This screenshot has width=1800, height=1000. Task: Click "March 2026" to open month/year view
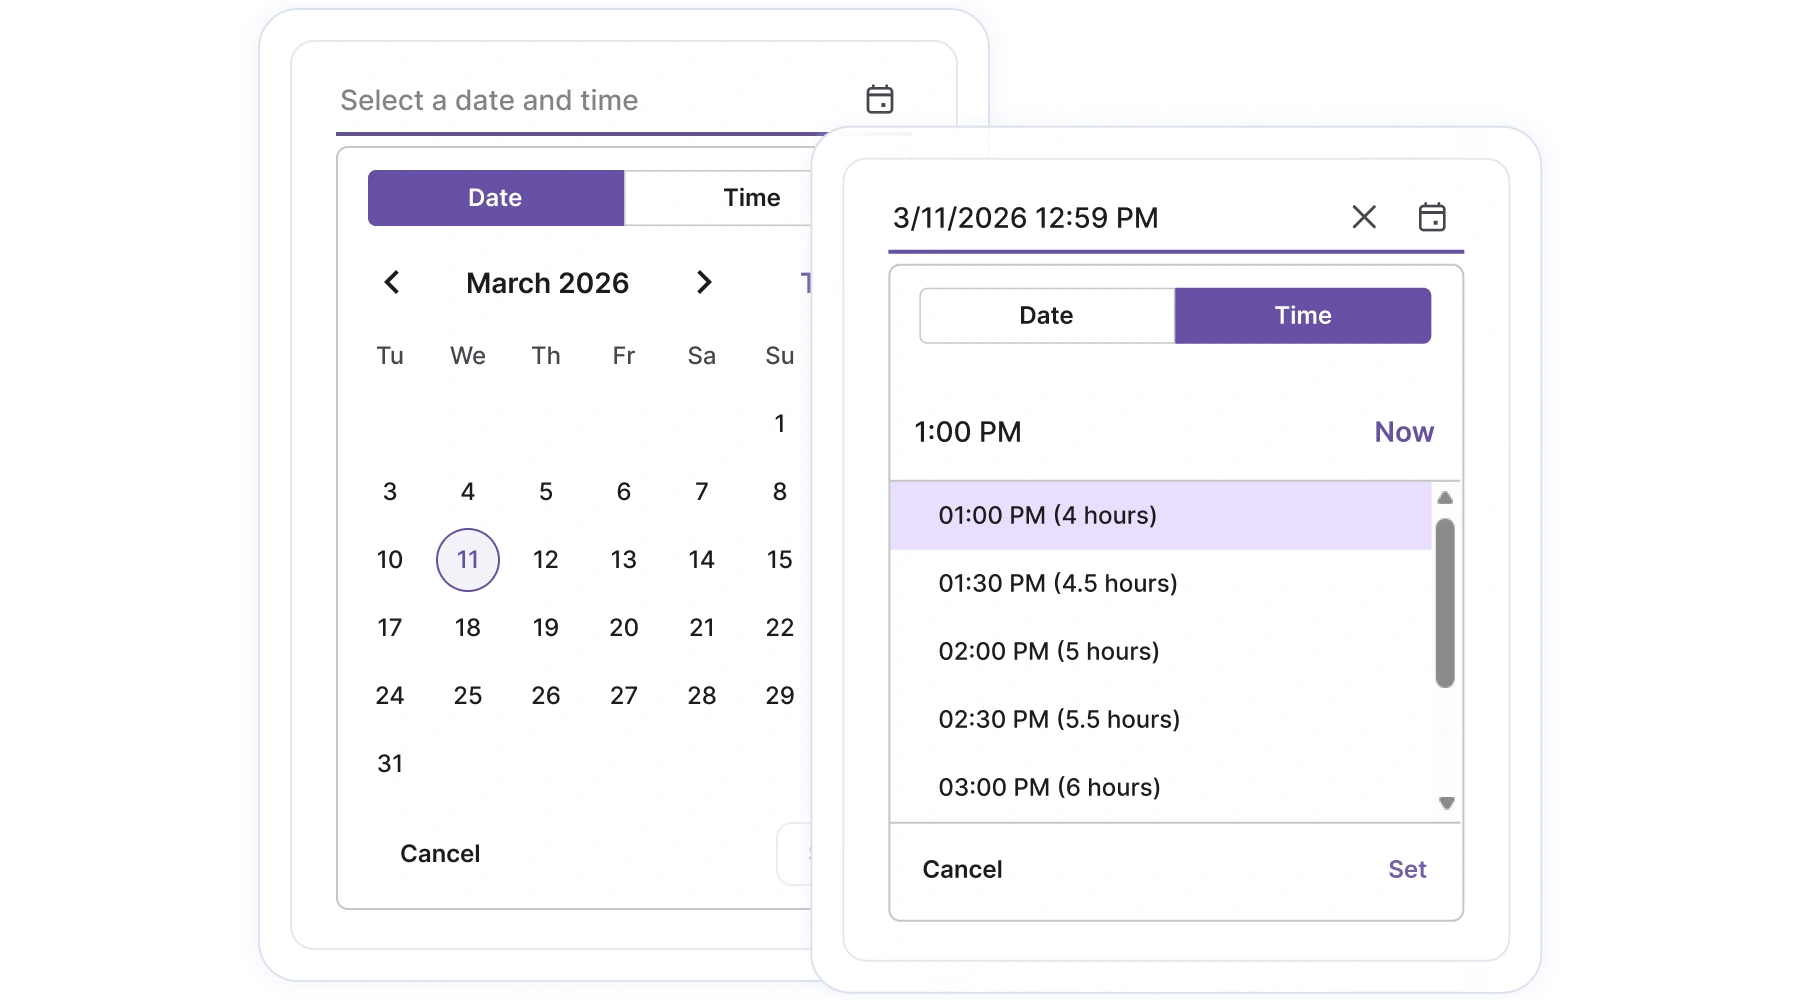coord(547,283)
